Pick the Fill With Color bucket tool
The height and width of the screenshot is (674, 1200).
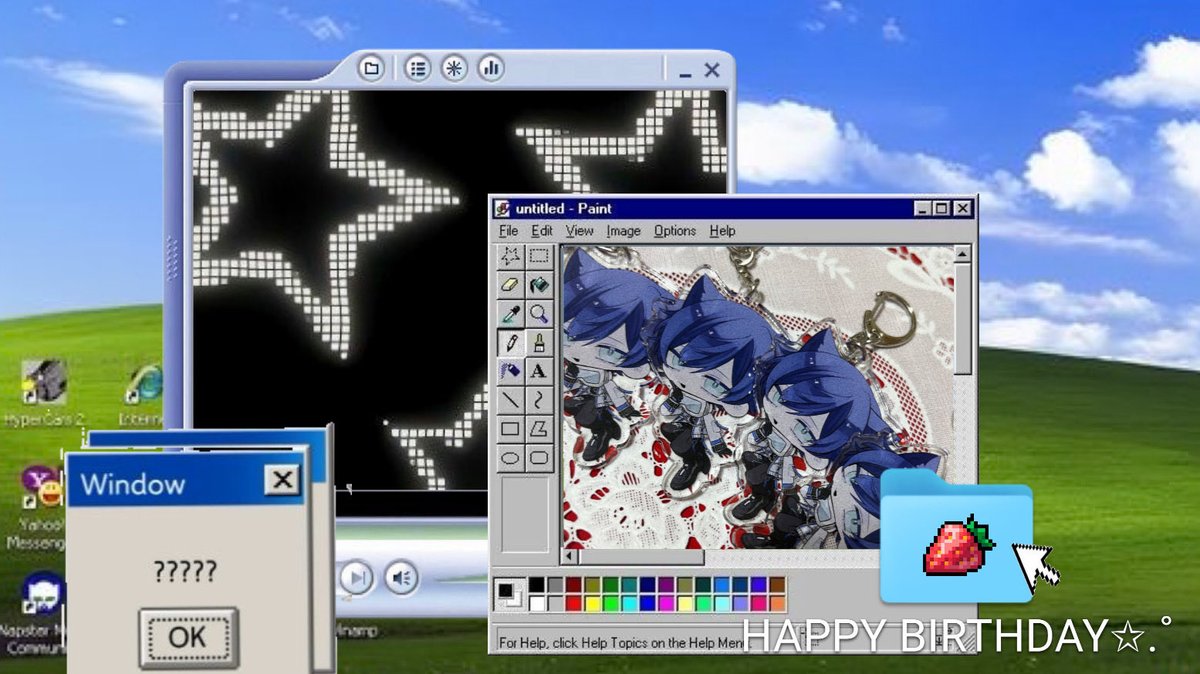(539, 286)
